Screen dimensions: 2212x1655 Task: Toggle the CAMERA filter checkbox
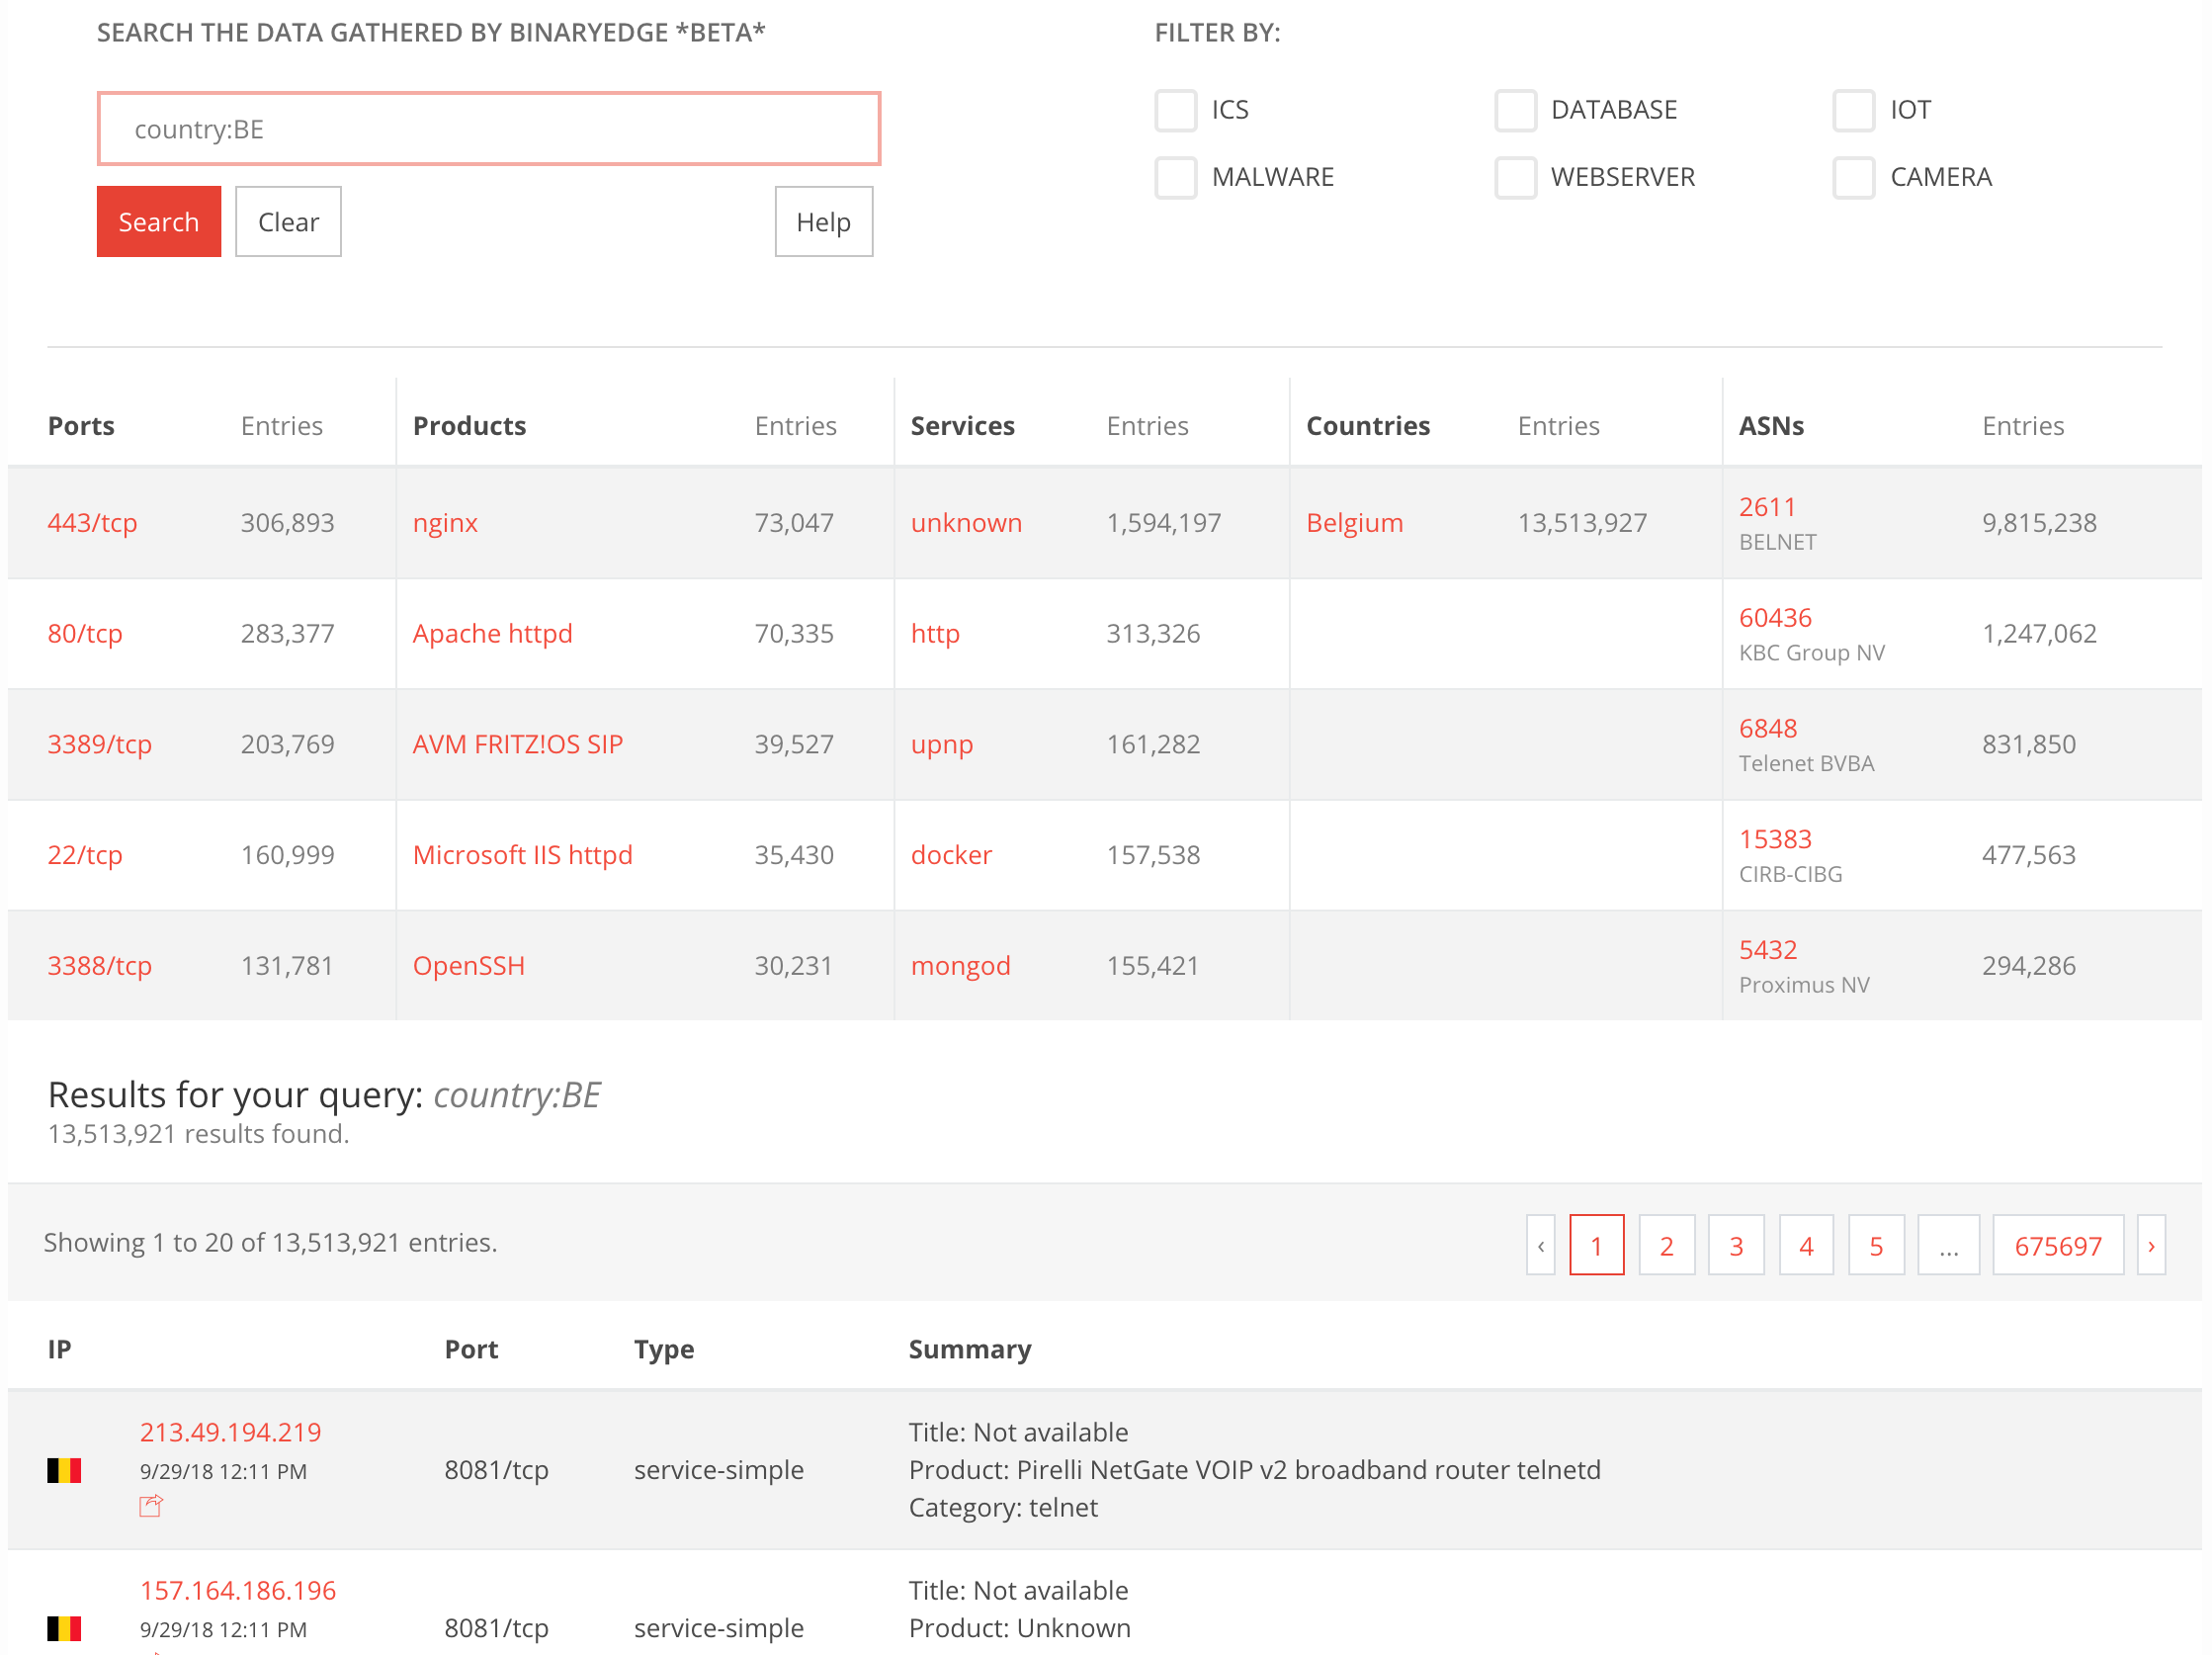pyautogui.click(x=1853, y=177)
